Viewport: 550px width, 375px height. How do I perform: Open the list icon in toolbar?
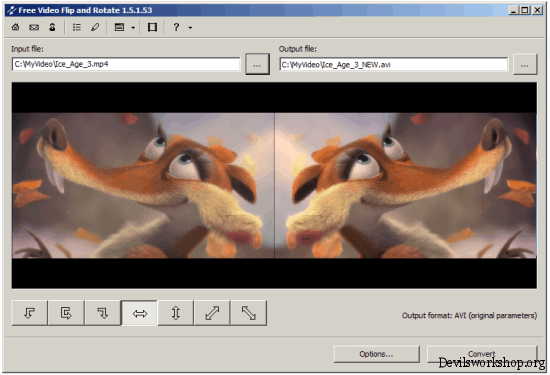[76, 27]
